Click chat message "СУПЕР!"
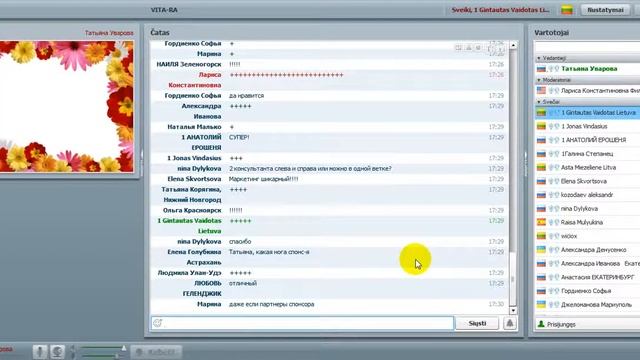 click(239, 138)
